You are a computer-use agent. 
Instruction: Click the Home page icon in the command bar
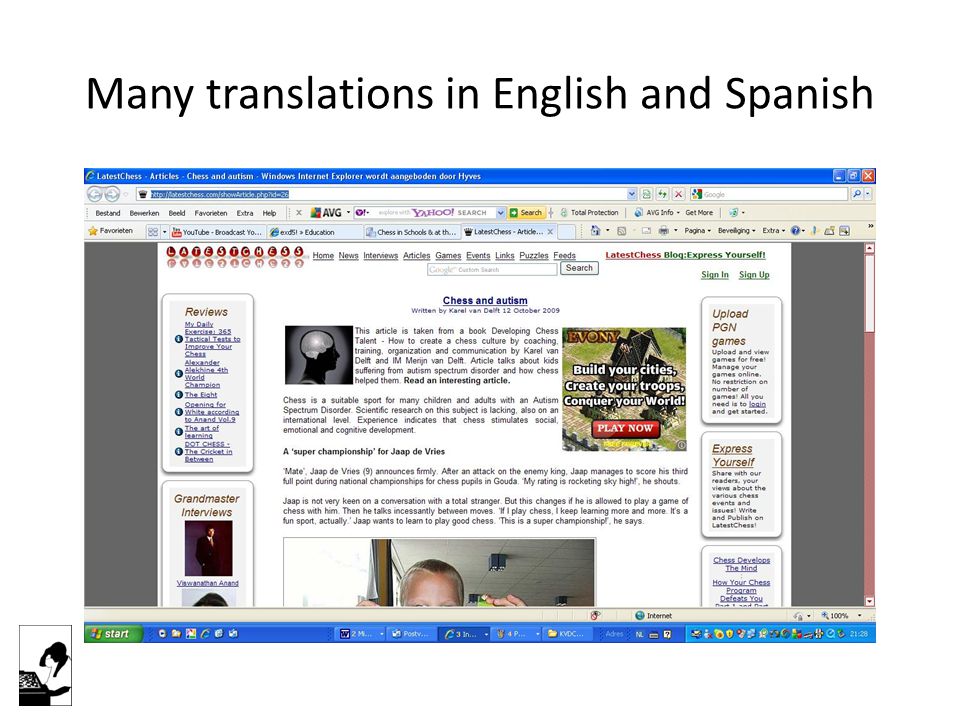coord(595,231)
